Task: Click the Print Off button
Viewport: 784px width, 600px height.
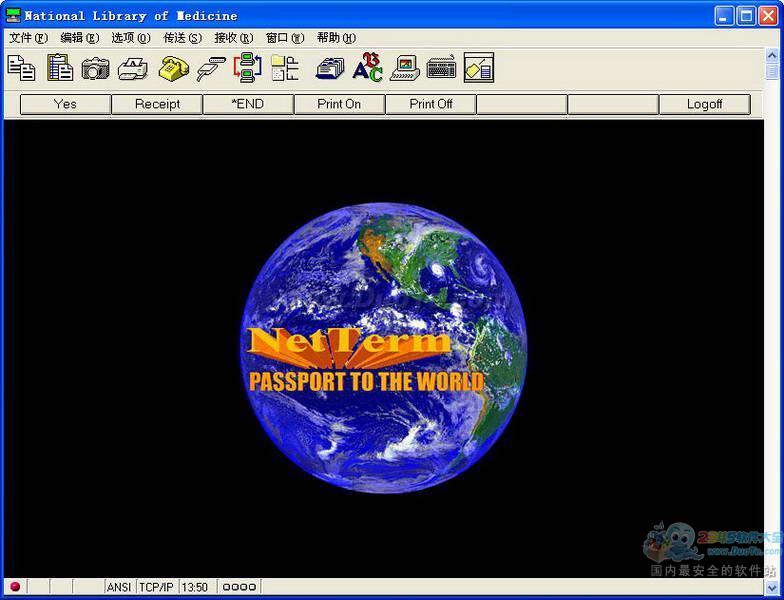Action: (x=430, y=104)
